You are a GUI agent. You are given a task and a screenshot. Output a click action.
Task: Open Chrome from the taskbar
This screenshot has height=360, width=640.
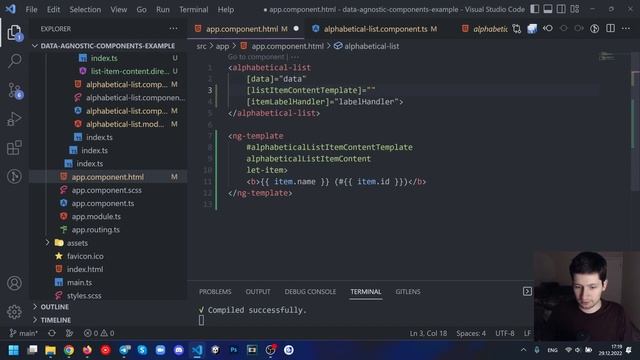(x=69, y=350)
